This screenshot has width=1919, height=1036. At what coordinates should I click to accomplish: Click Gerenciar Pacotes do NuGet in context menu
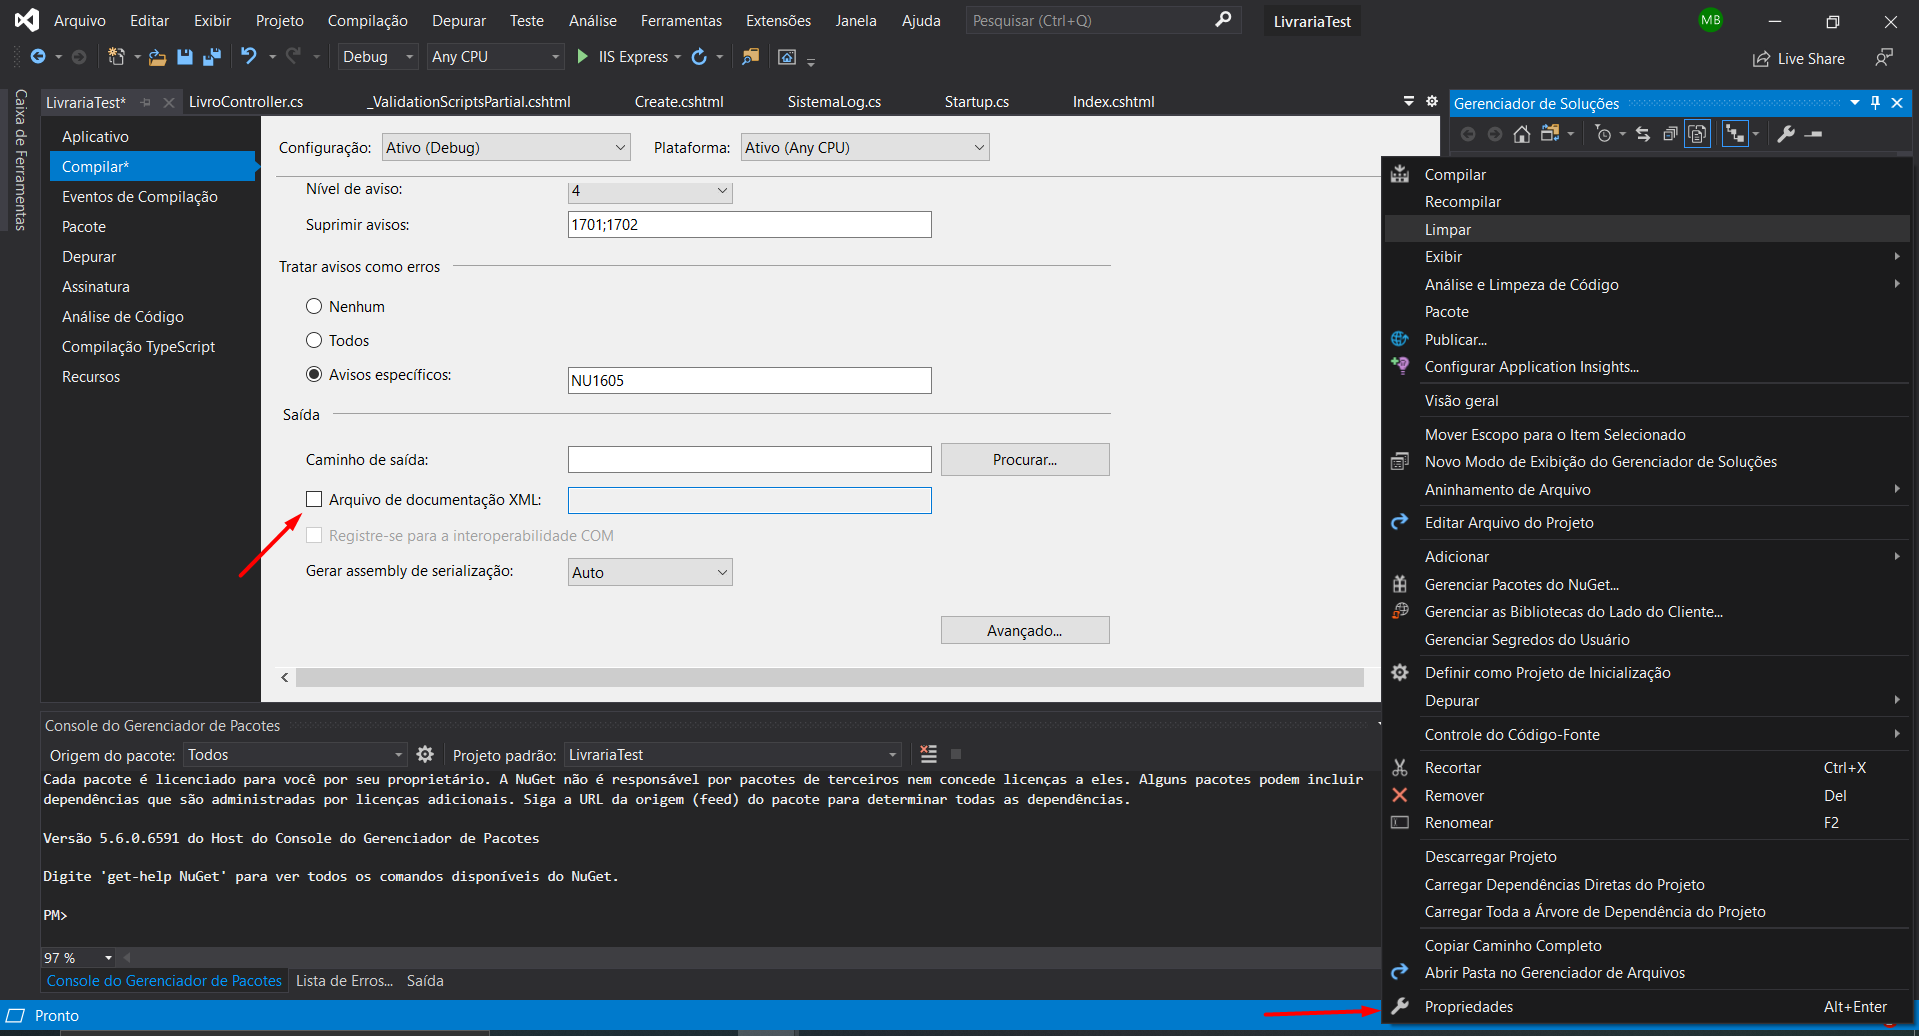(1647, 585)
